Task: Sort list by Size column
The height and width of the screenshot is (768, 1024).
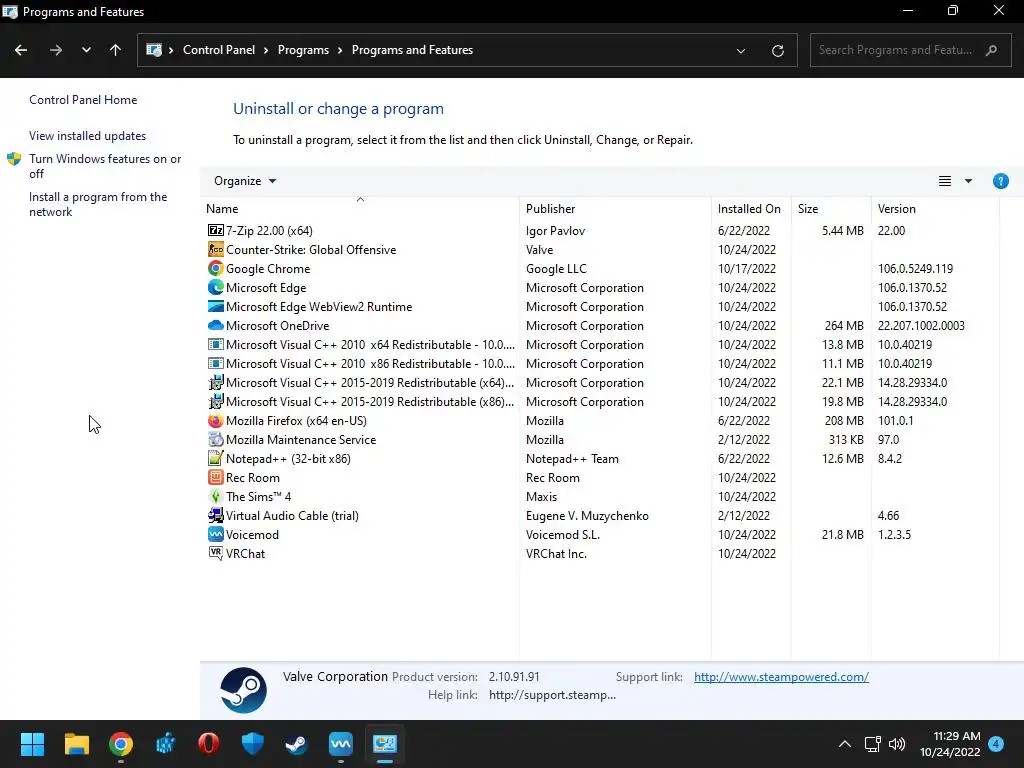Action: click(831, 208)
